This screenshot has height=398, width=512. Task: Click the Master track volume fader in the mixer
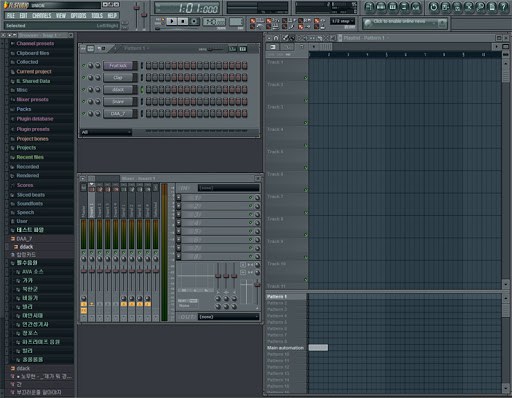pos(84,272)
